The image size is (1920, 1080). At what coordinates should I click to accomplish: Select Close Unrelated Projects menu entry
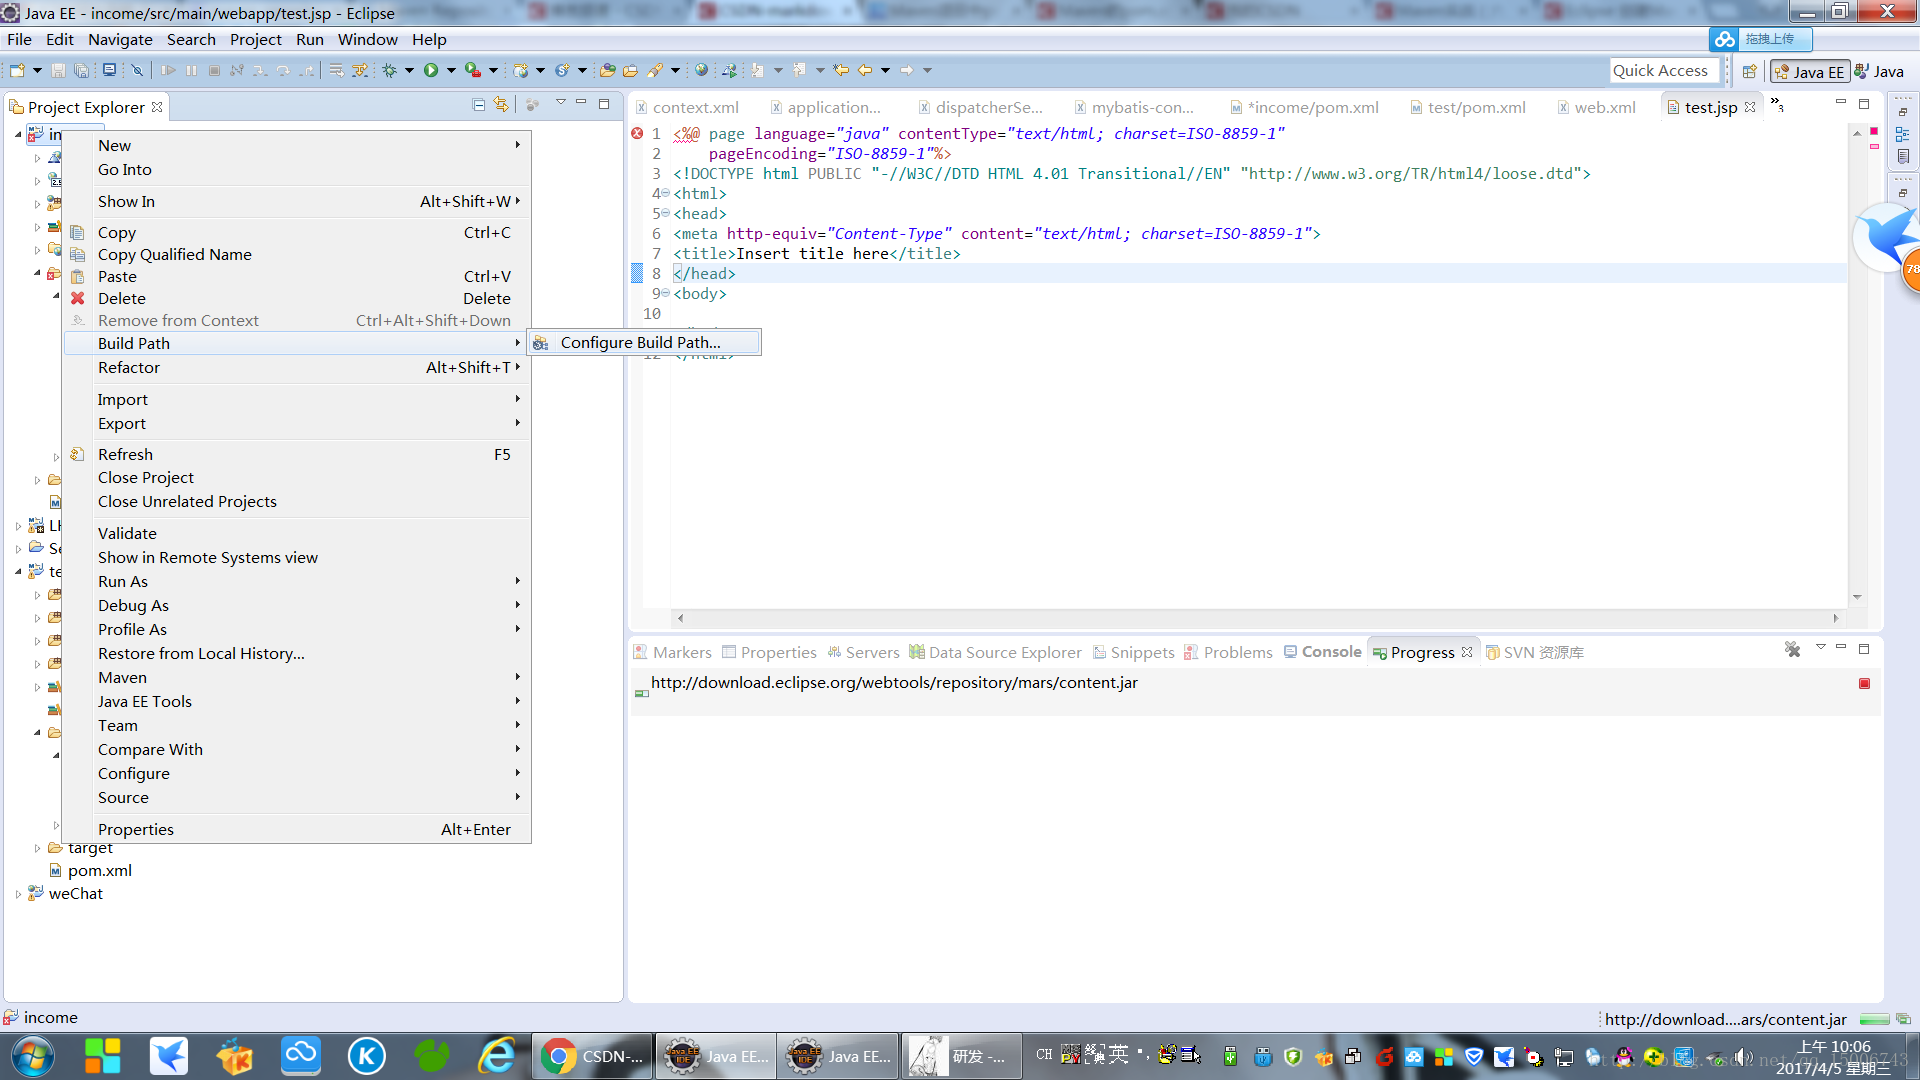(297, 501)
